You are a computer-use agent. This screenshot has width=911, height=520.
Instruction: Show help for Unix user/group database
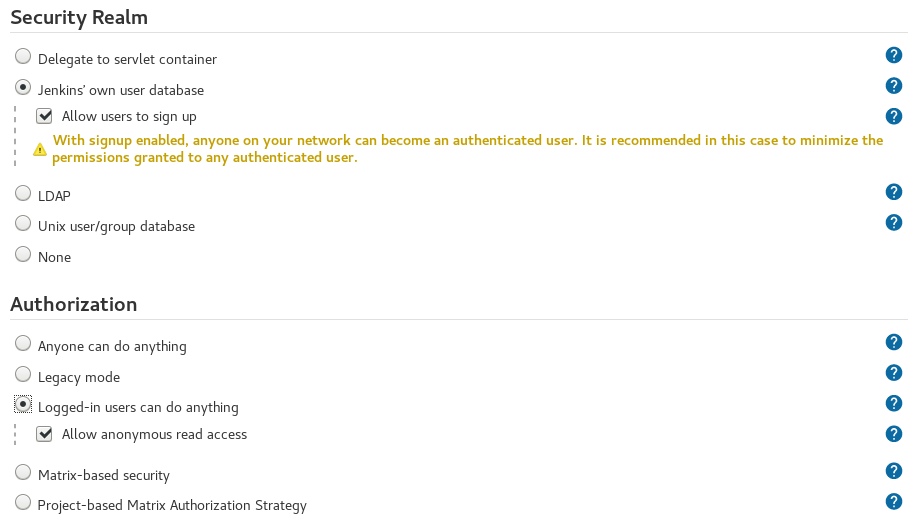(x=894, y=223)
